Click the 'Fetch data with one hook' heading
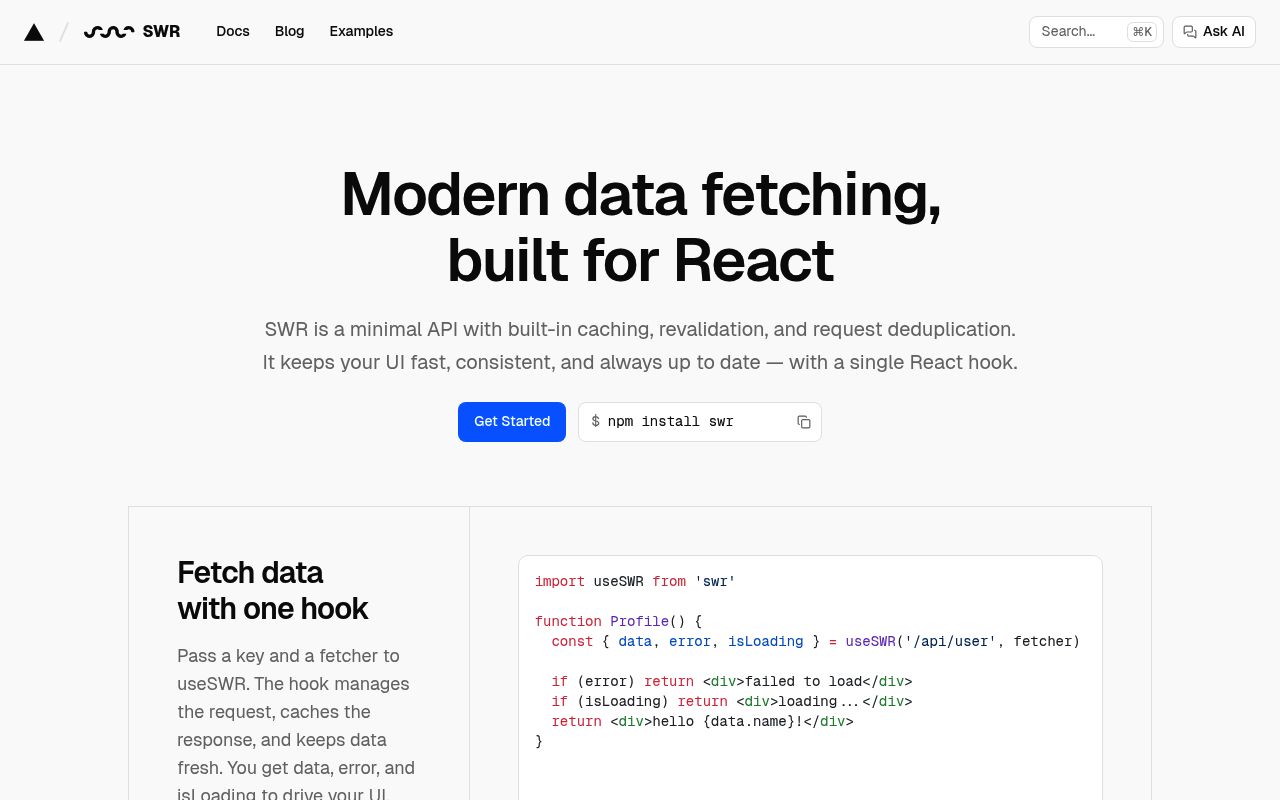This screenshot has width=1280, height=800. pos(272,590)
